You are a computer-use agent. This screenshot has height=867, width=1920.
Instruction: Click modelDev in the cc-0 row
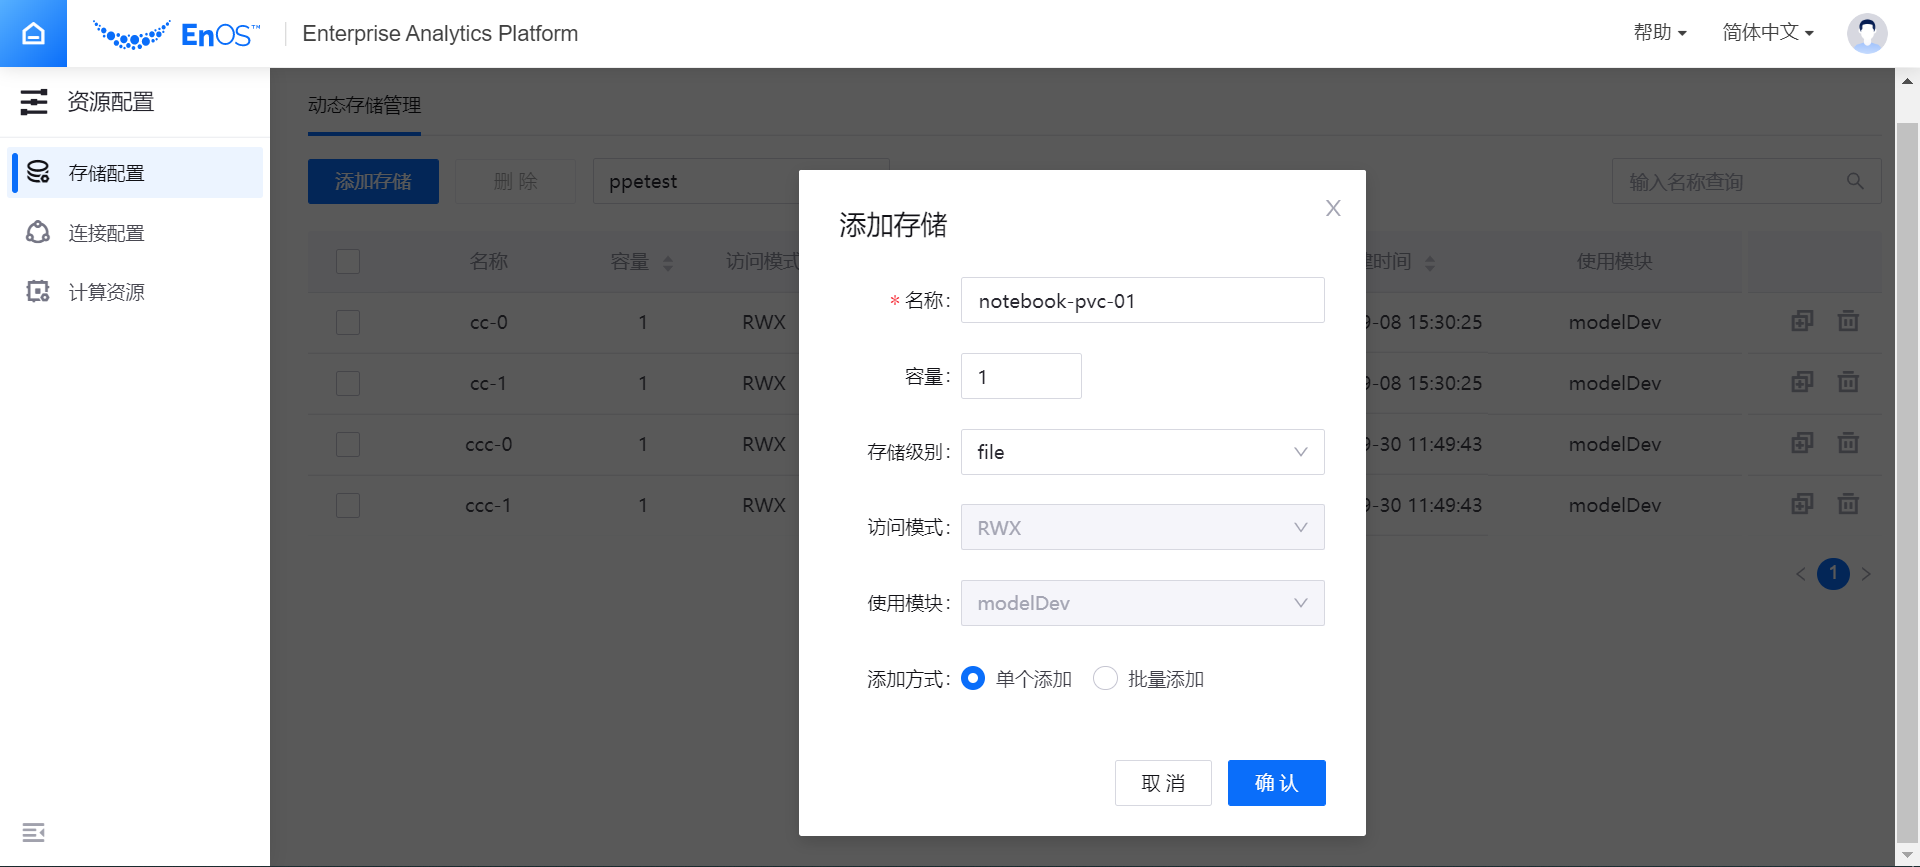point(1614,322)
